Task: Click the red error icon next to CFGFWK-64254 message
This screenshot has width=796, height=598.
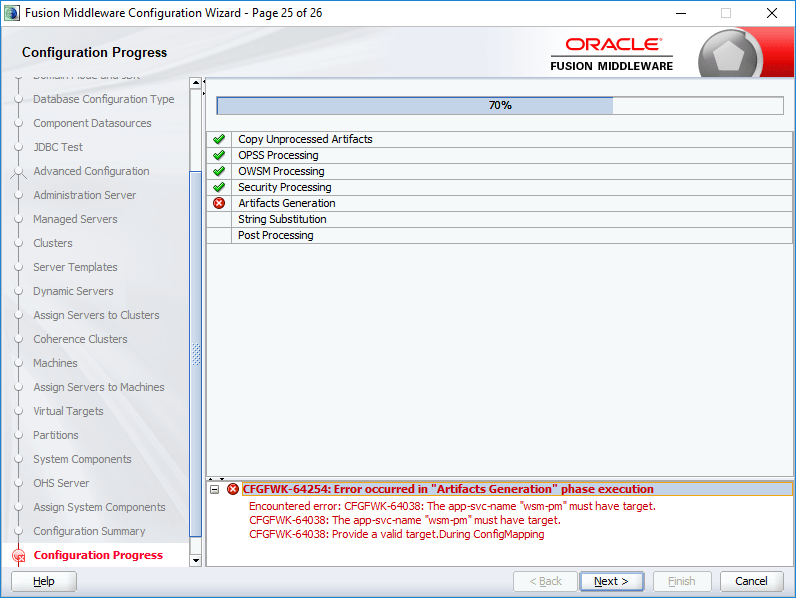Action: (x=233, y=489)
